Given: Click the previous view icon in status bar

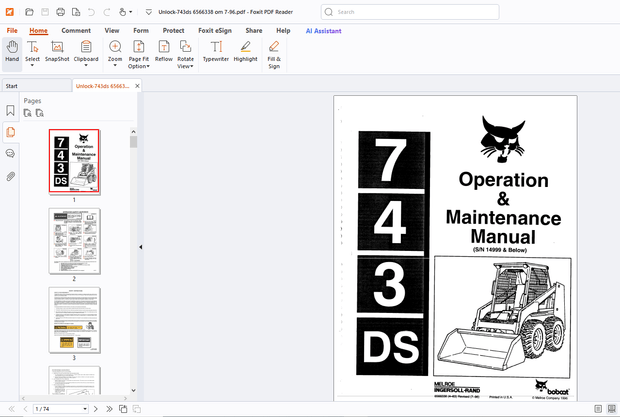Looking at the screenshot, I should tap(123, 409).
